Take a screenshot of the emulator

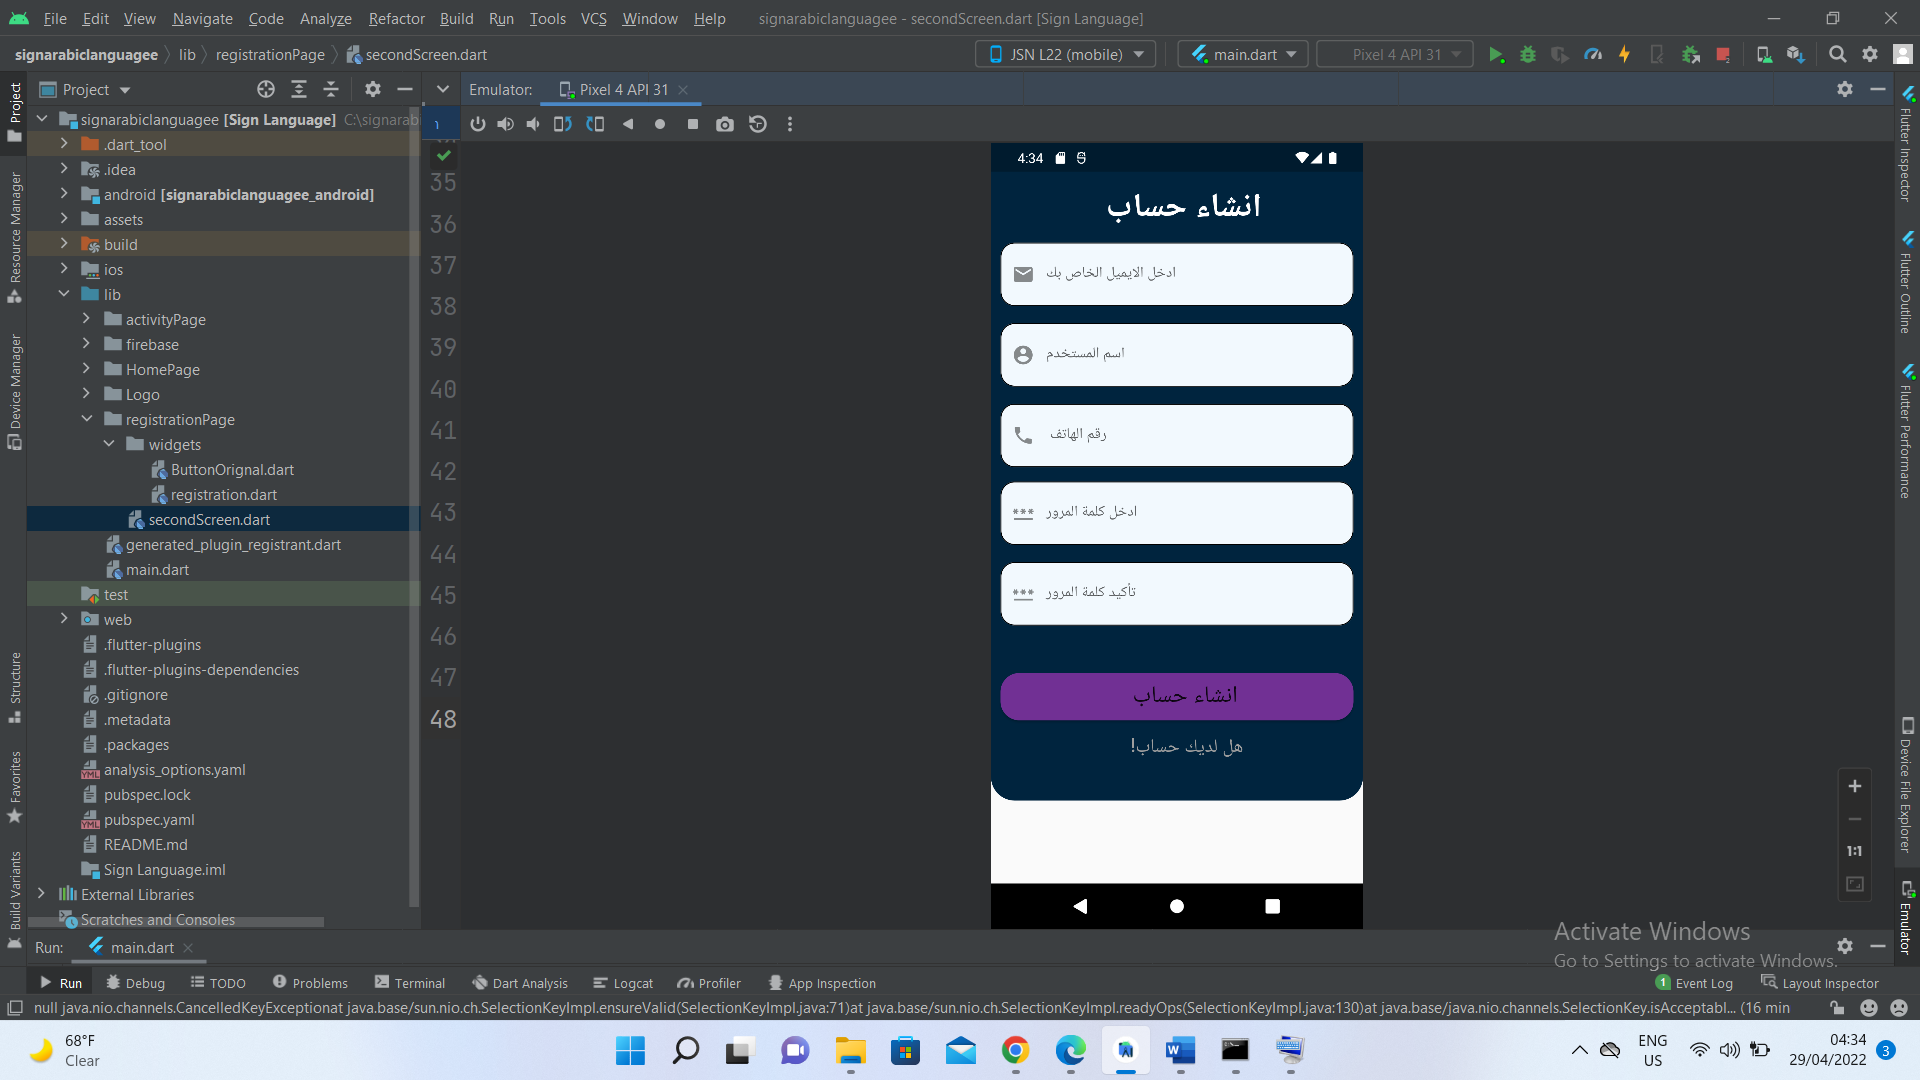point(725,124)
